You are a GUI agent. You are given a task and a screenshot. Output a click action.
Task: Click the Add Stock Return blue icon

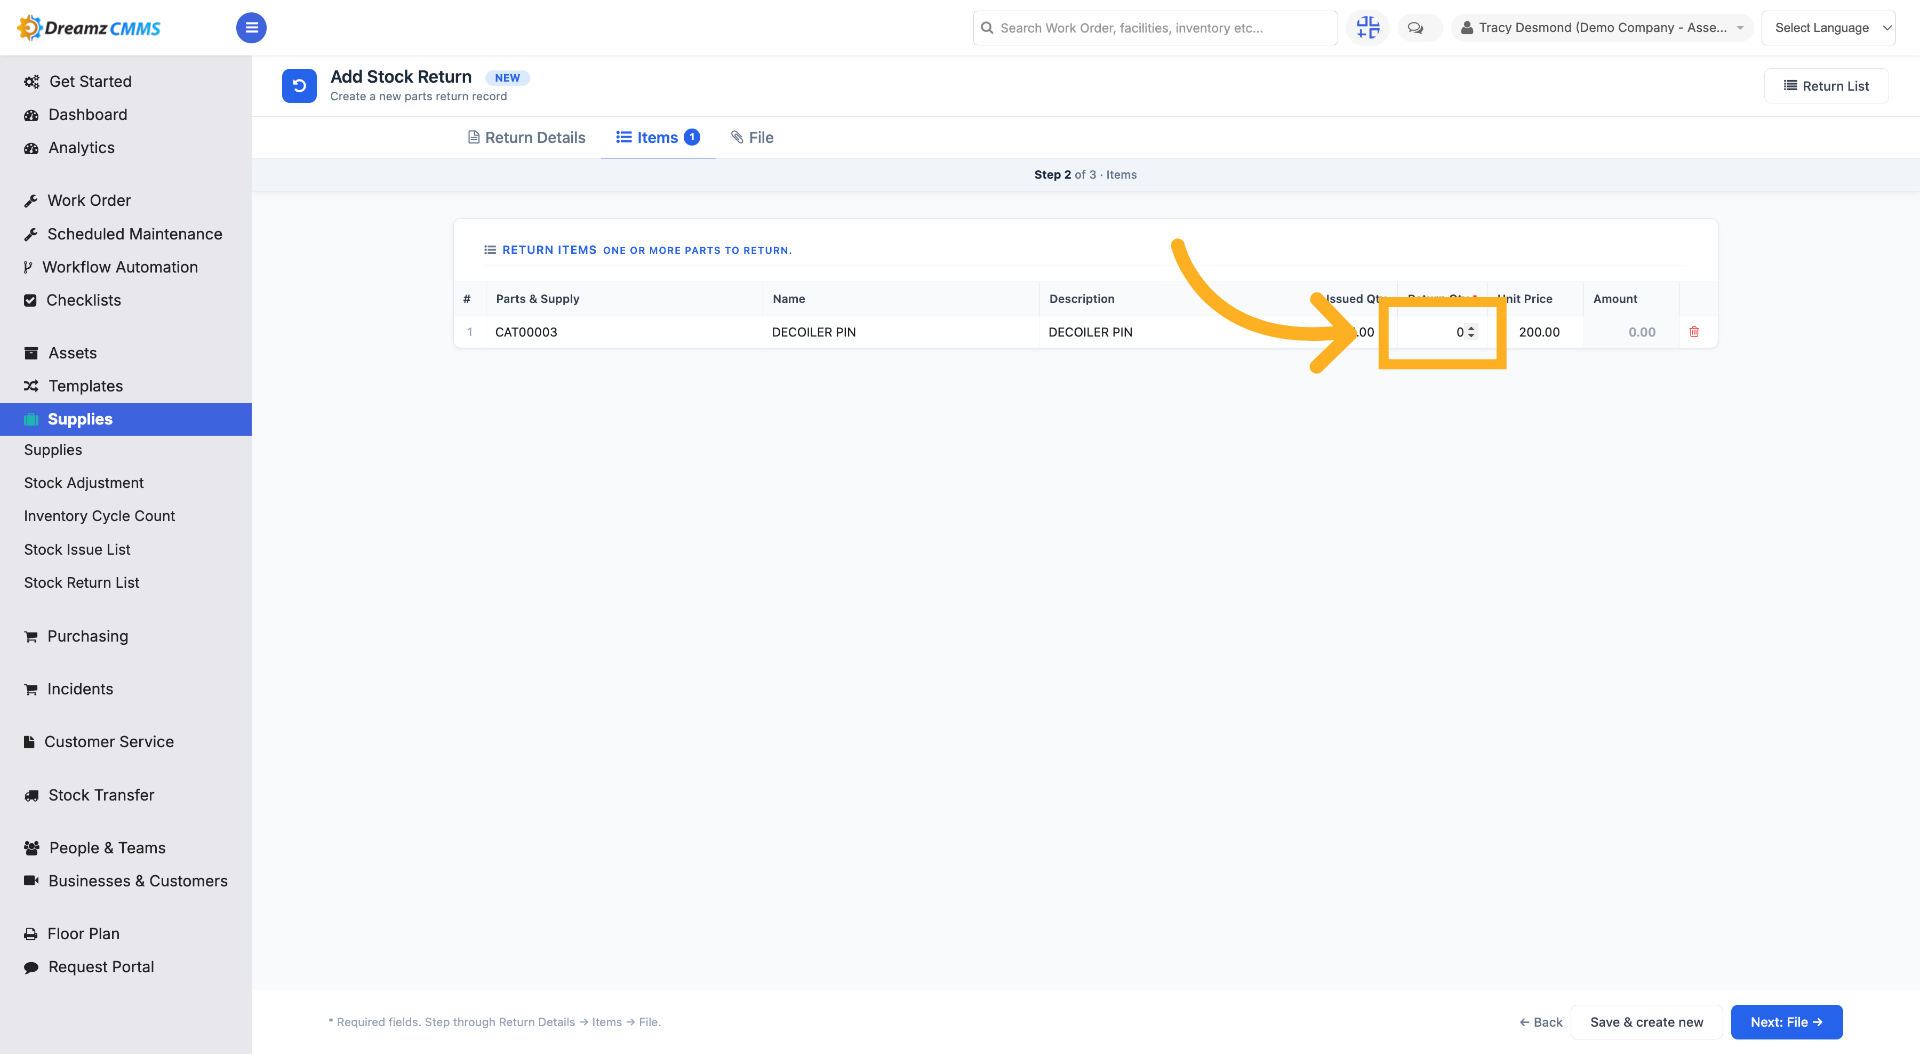point(299,86)
